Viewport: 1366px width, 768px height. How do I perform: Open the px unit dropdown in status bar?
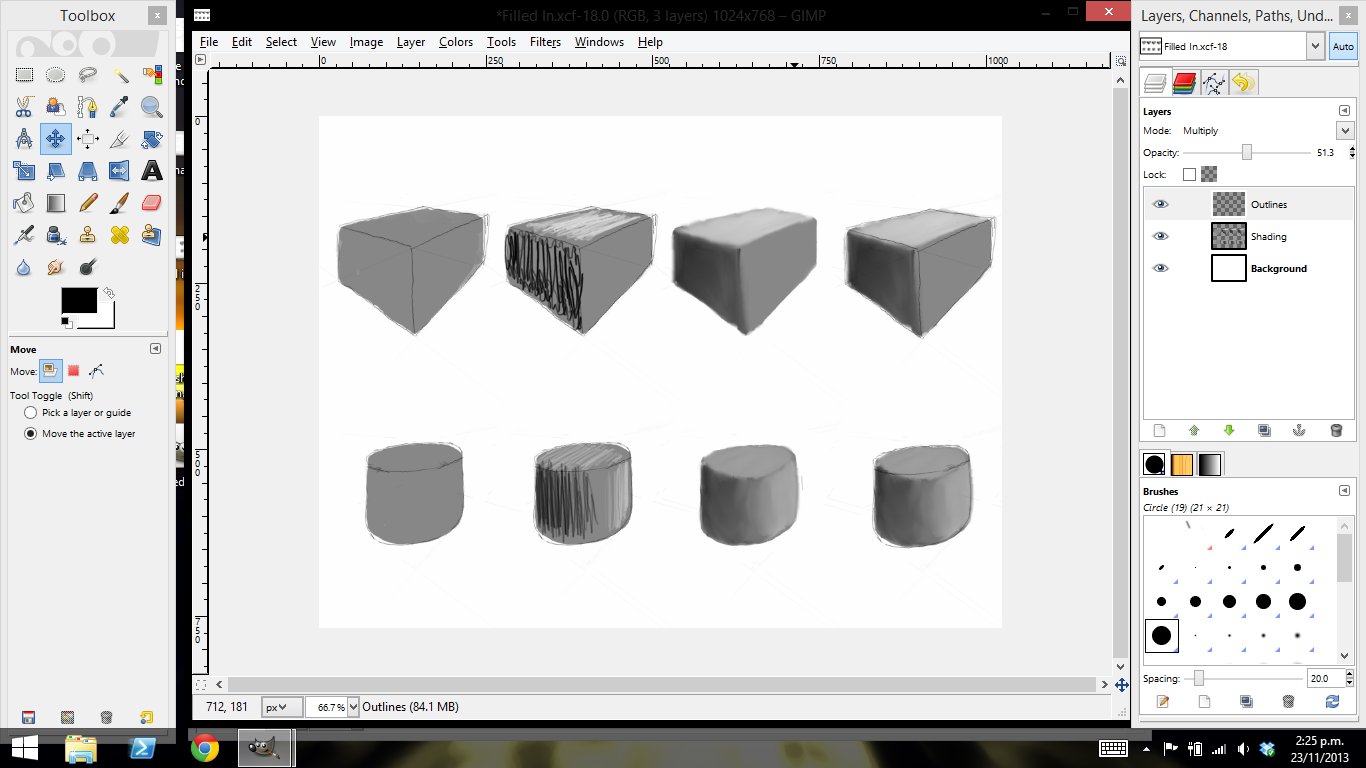click(x=281, y=707)
